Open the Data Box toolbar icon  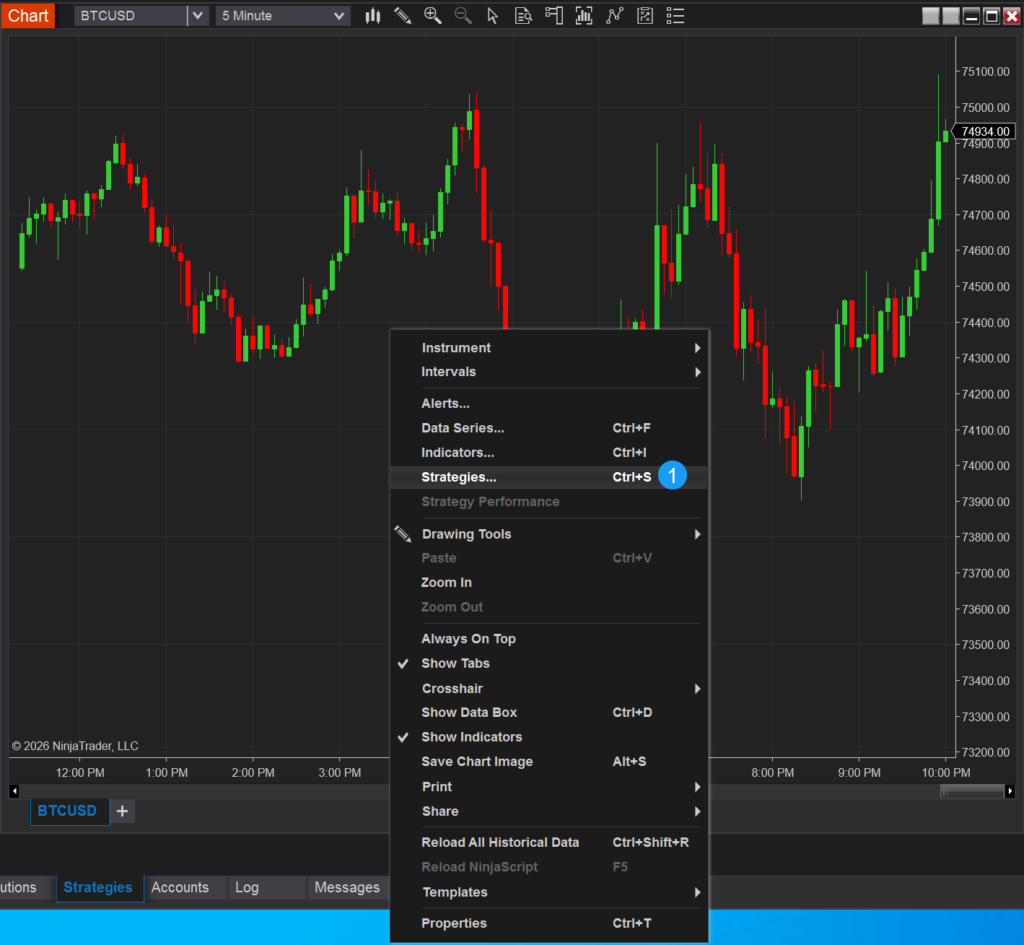pyautogui.click(x=523, y=16)
